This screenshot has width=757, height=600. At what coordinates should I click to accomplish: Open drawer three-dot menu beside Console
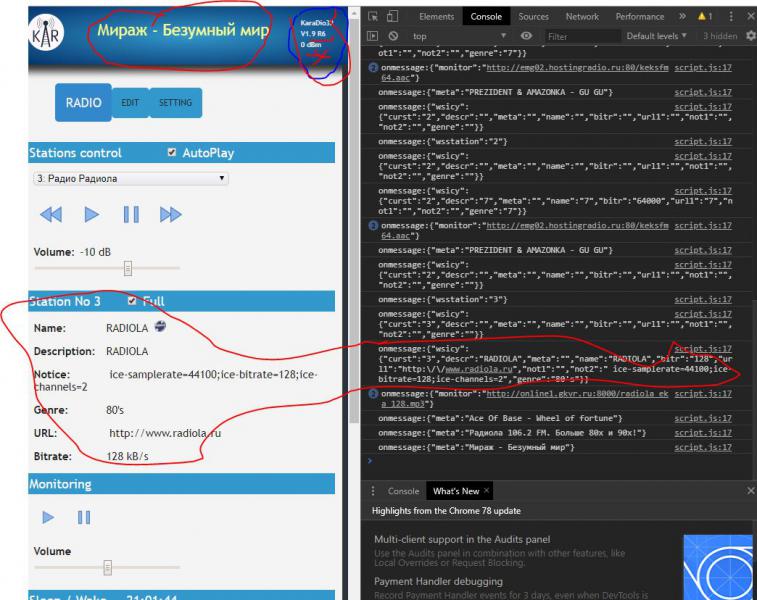tap(373, 491)
